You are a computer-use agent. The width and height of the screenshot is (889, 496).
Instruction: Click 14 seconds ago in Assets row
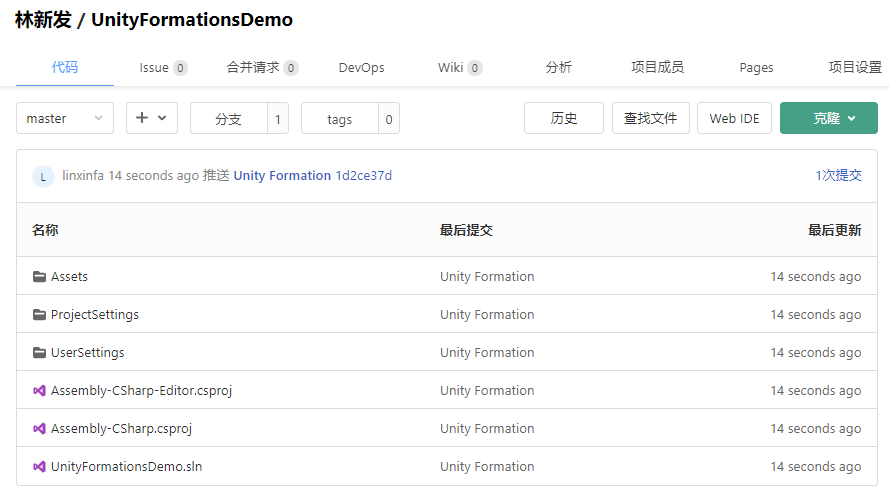pyautogui.click(x=816, y=277)
